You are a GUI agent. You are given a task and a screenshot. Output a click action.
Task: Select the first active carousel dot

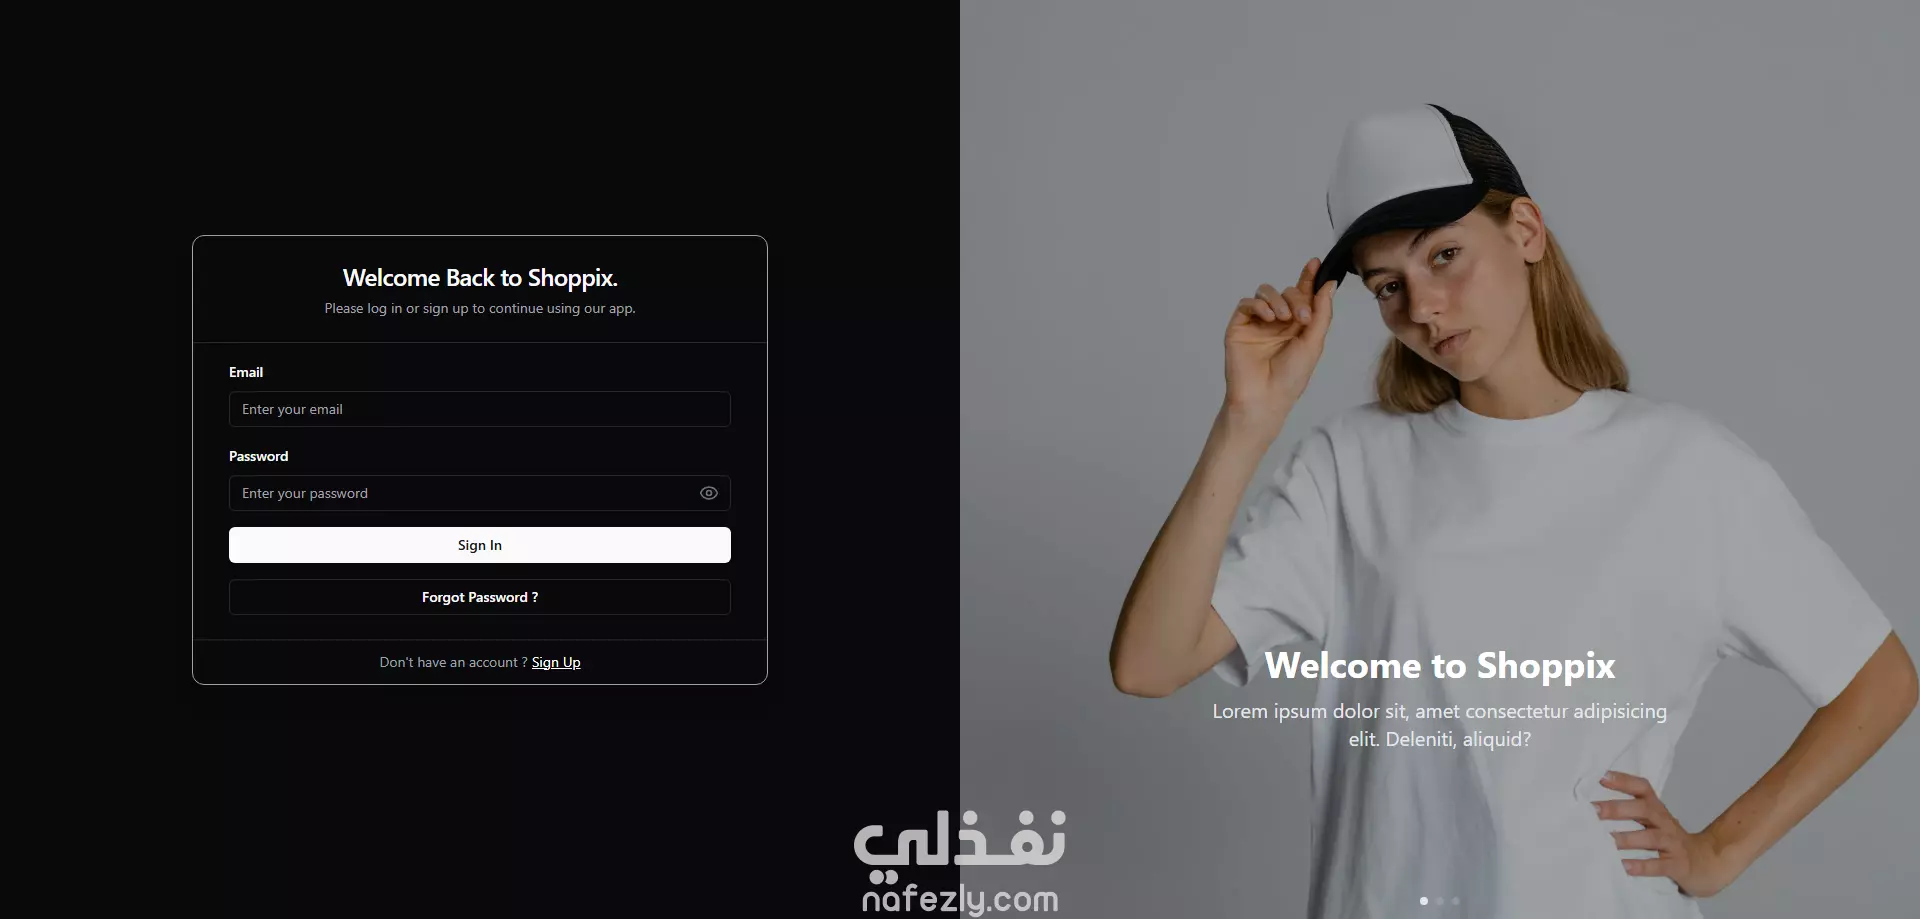click(1424, 901)
